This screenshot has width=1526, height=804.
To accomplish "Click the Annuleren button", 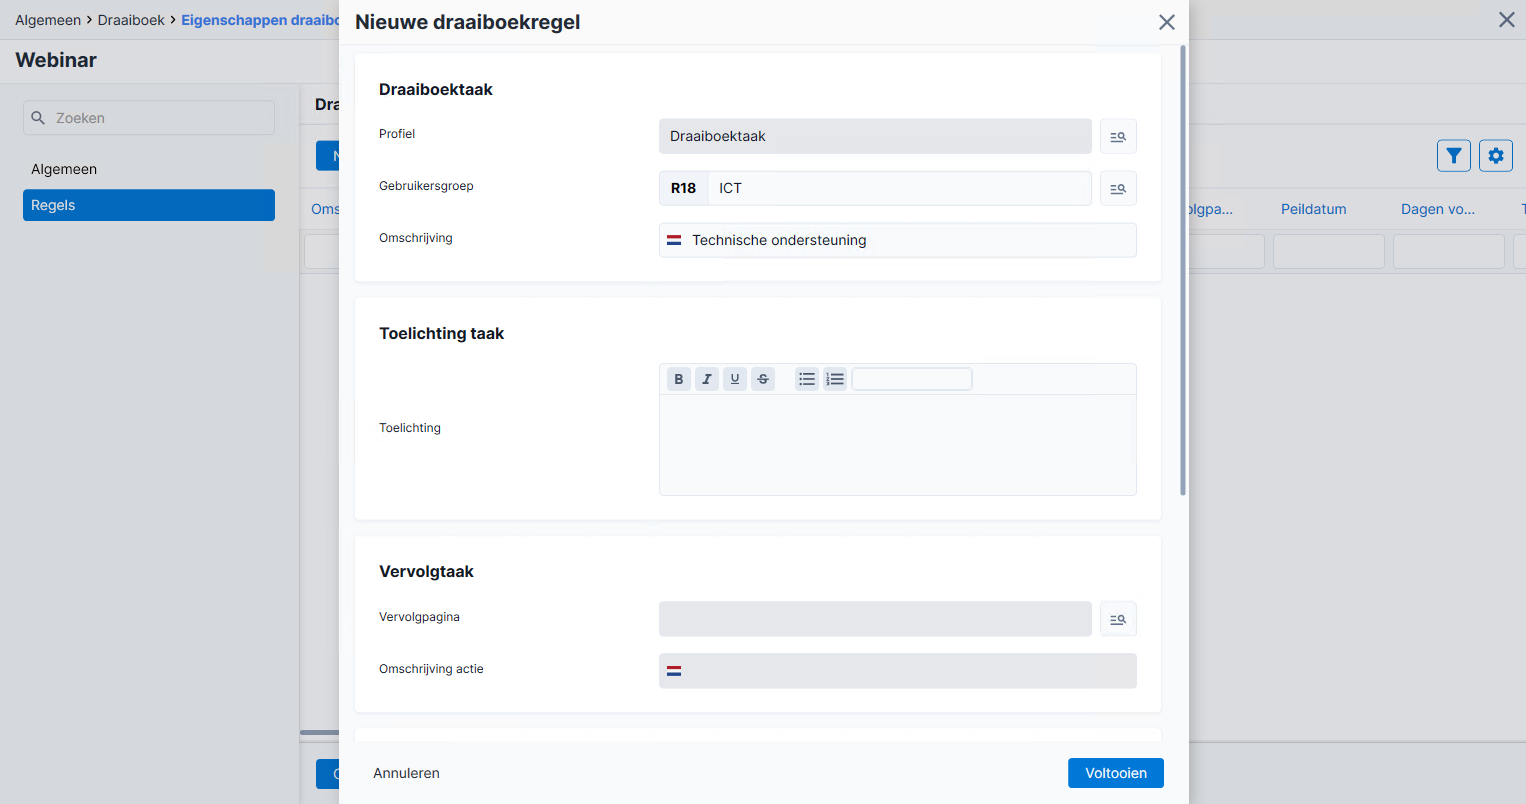I will (406, 773).
